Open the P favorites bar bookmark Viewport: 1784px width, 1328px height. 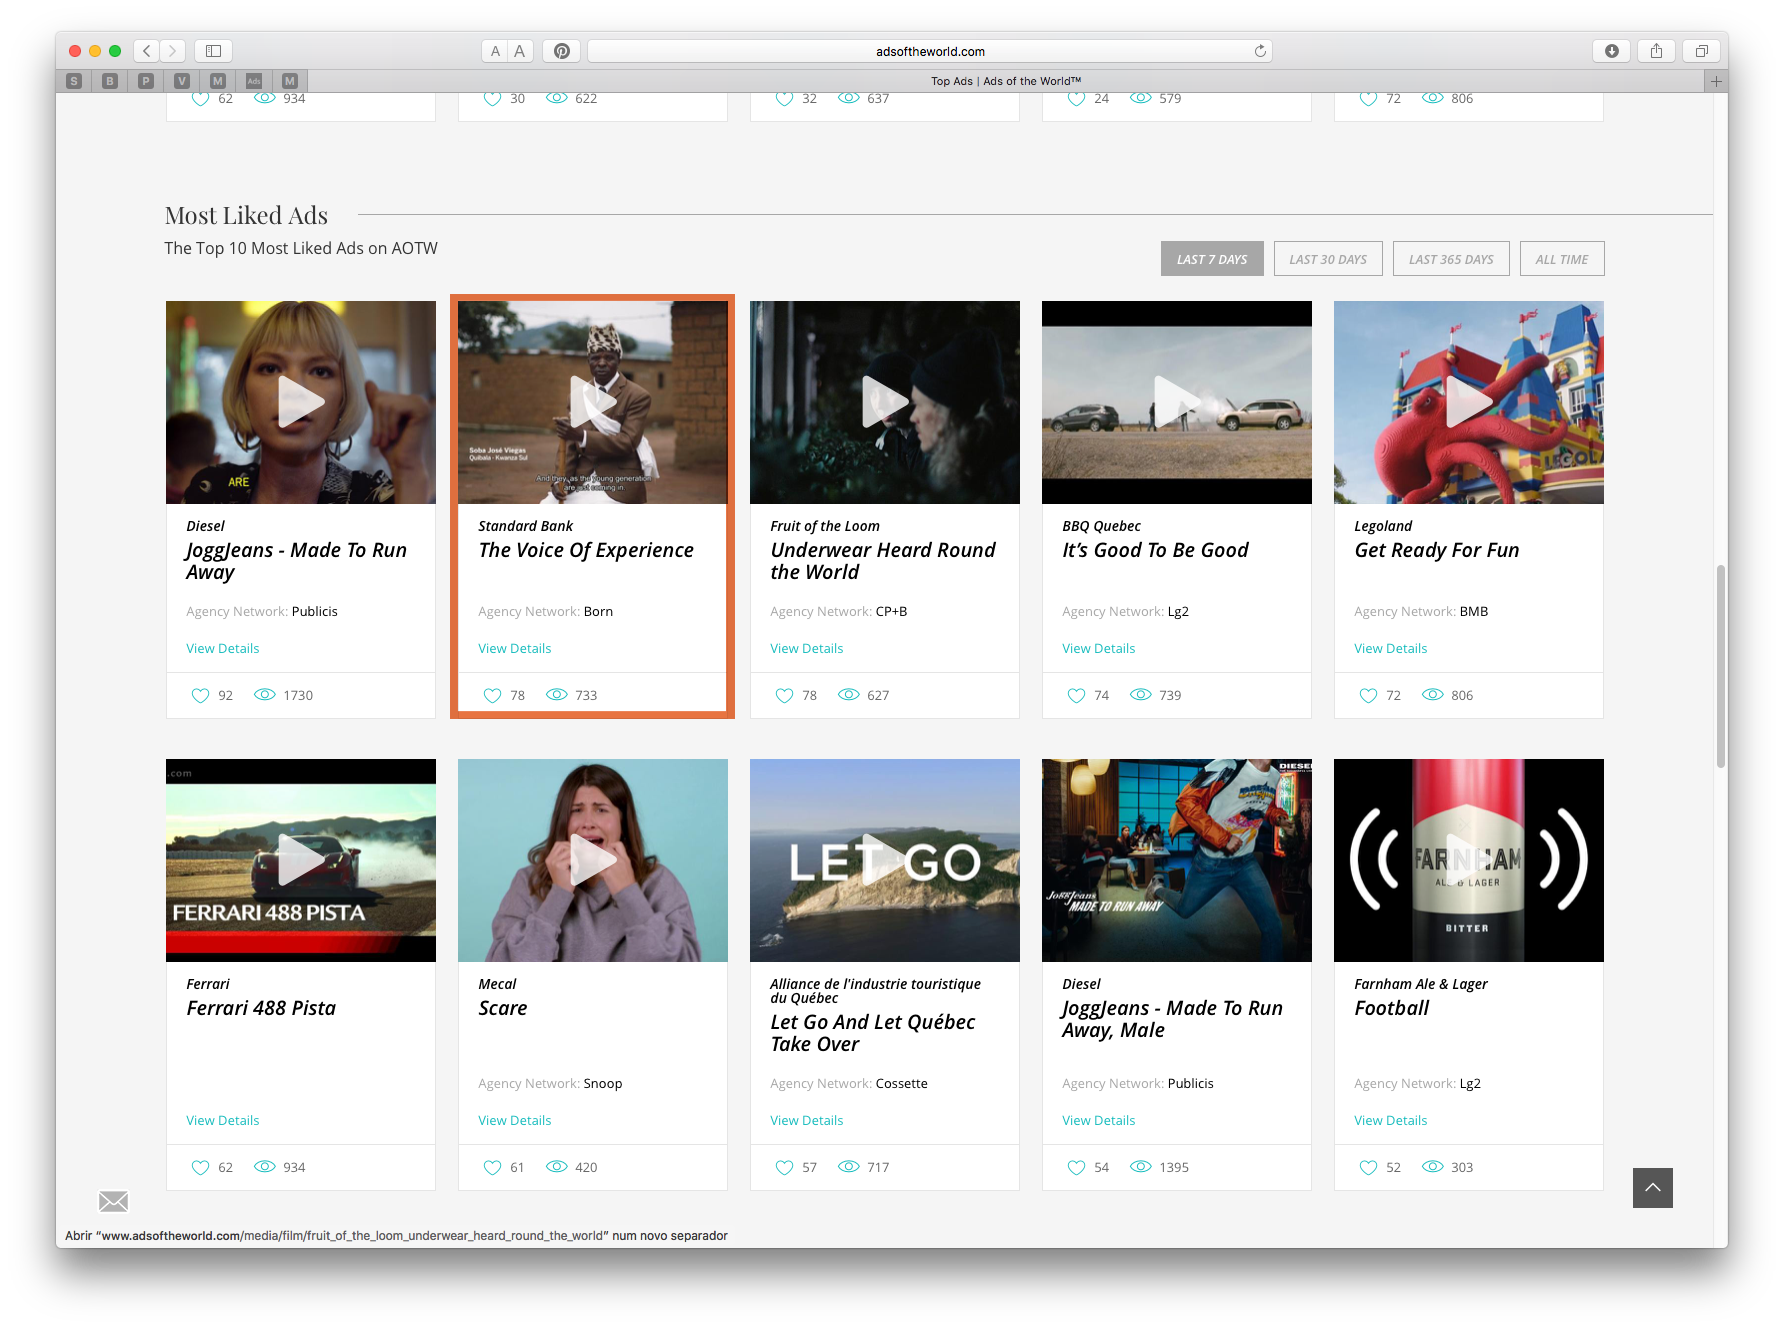(x=146, y=81)
